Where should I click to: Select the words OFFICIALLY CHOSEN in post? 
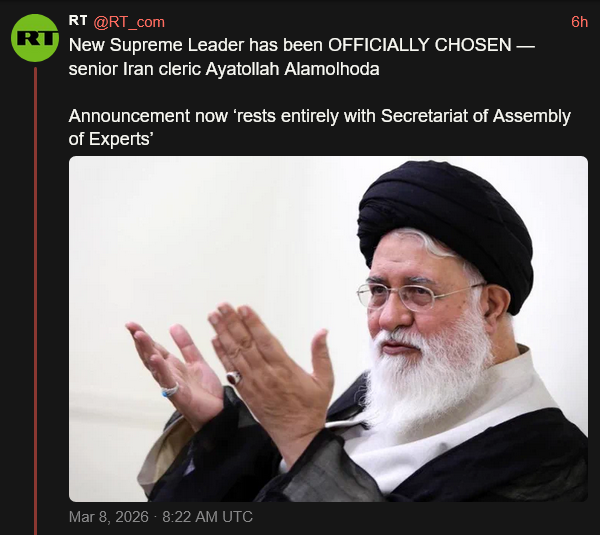[x=419, y=45]
